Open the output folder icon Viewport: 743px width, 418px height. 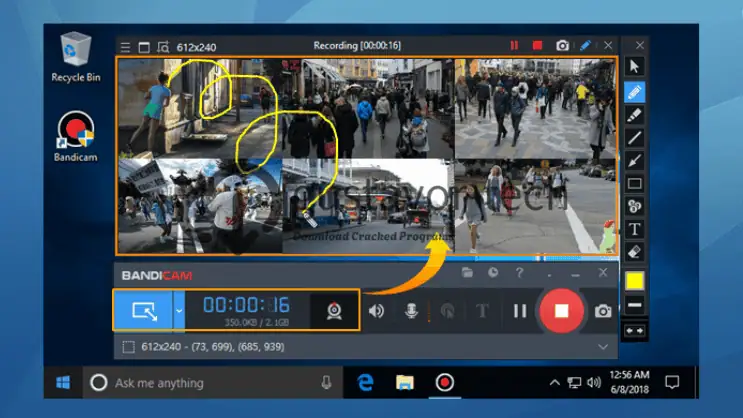coord(467,273)
